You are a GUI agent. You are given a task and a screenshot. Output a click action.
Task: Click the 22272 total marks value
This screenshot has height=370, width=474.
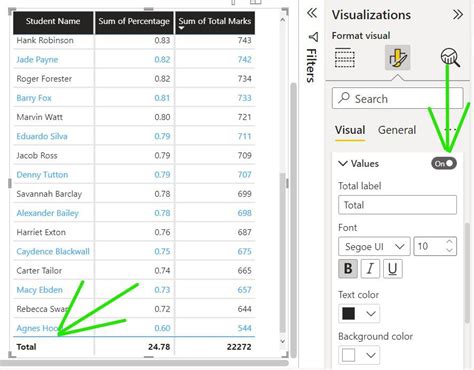[x=239, y=347]
